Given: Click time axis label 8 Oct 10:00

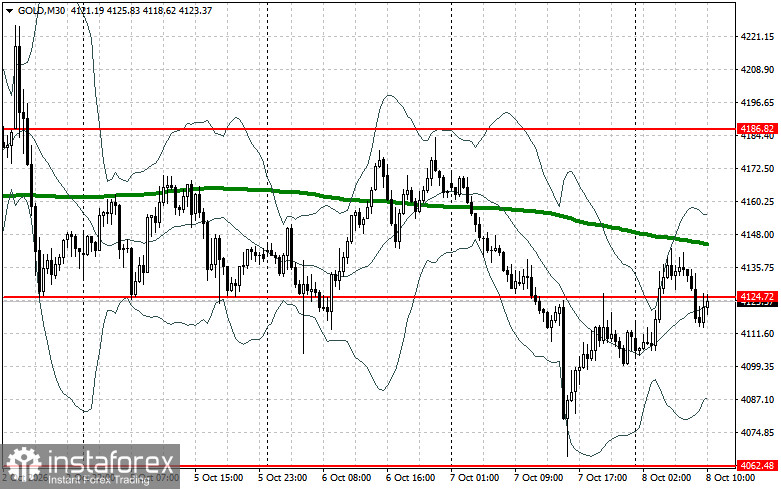Looking at the screenshot, I should click(x=730, y=478).
